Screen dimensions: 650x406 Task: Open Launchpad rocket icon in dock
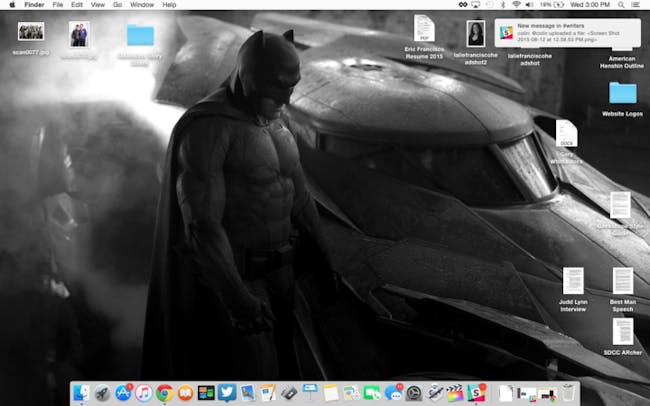(x=102, y=393)
